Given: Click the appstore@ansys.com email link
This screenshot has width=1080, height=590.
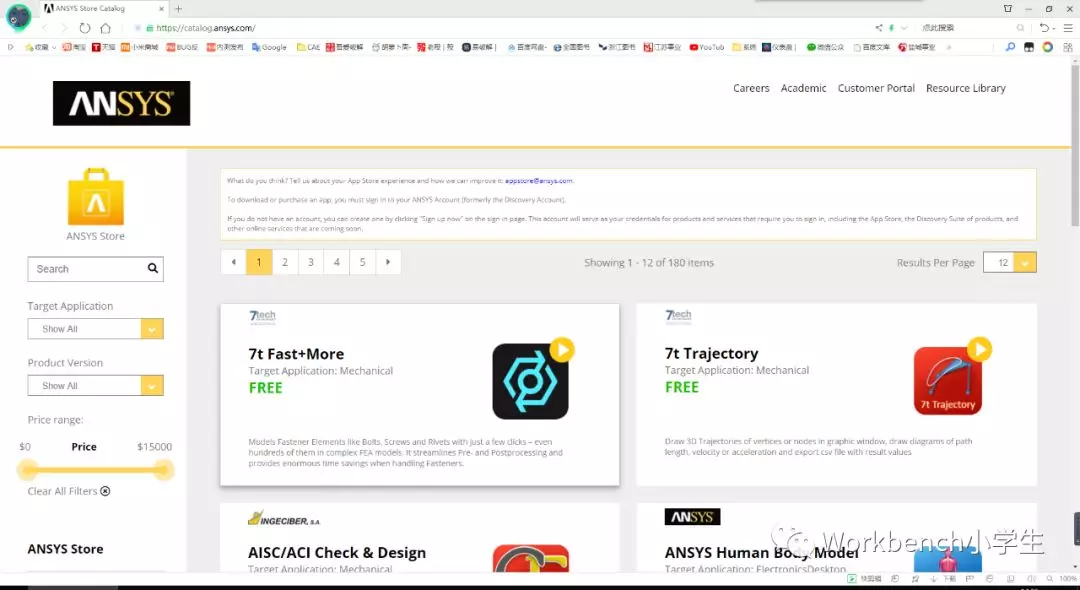Looking at the screenshot, I should pyautogui.click(x=539, y=180).
